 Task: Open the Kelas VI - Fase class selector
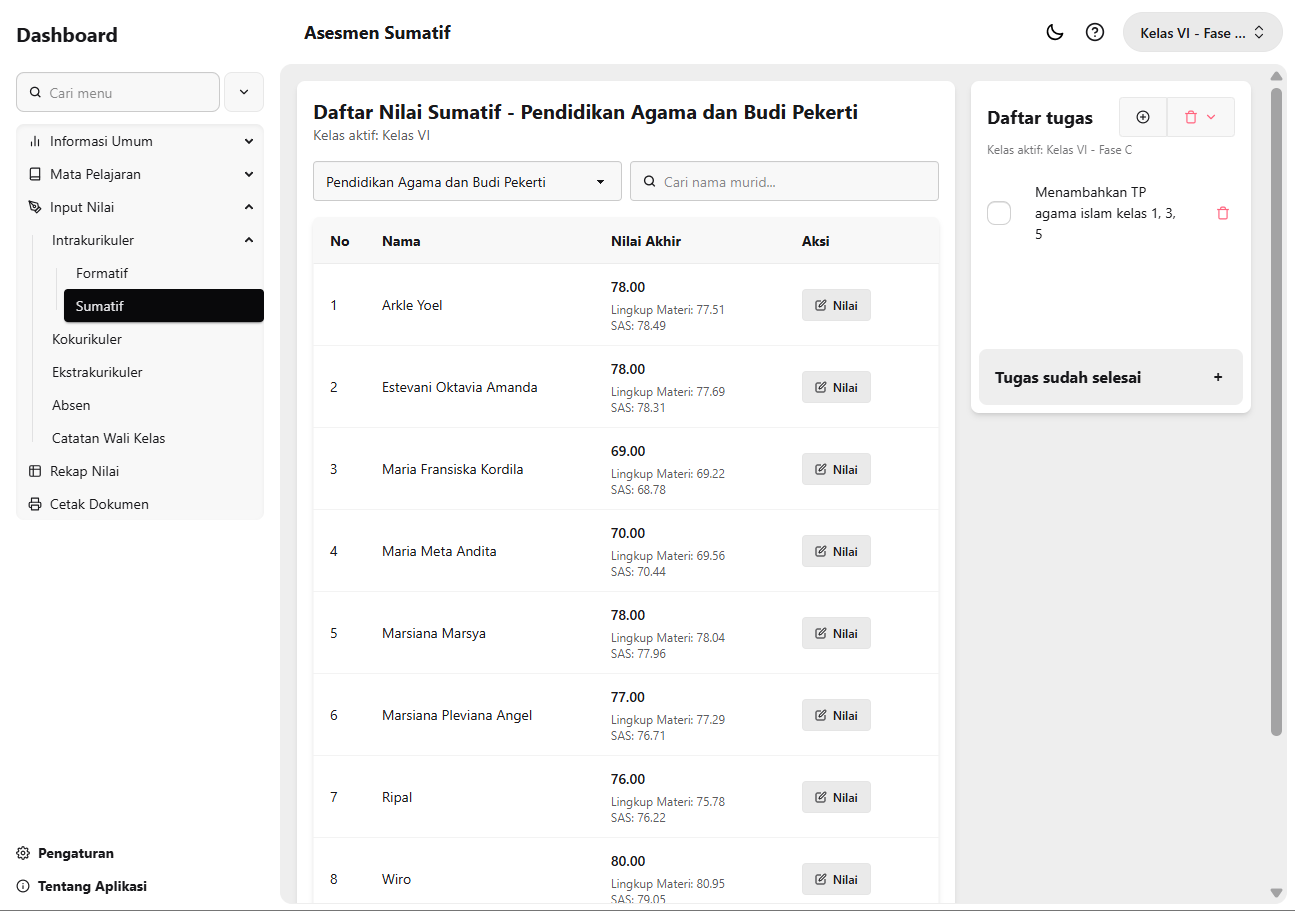[x=1202, y=32]
